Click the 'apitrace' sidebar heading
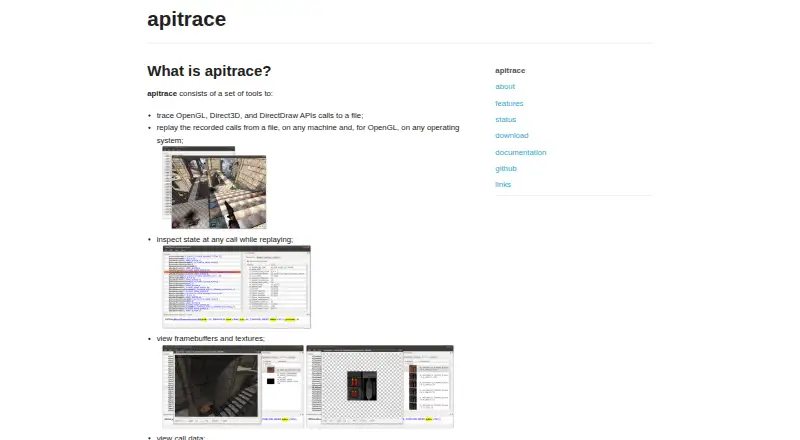This screenshot has height=440, width=800. 510,70
